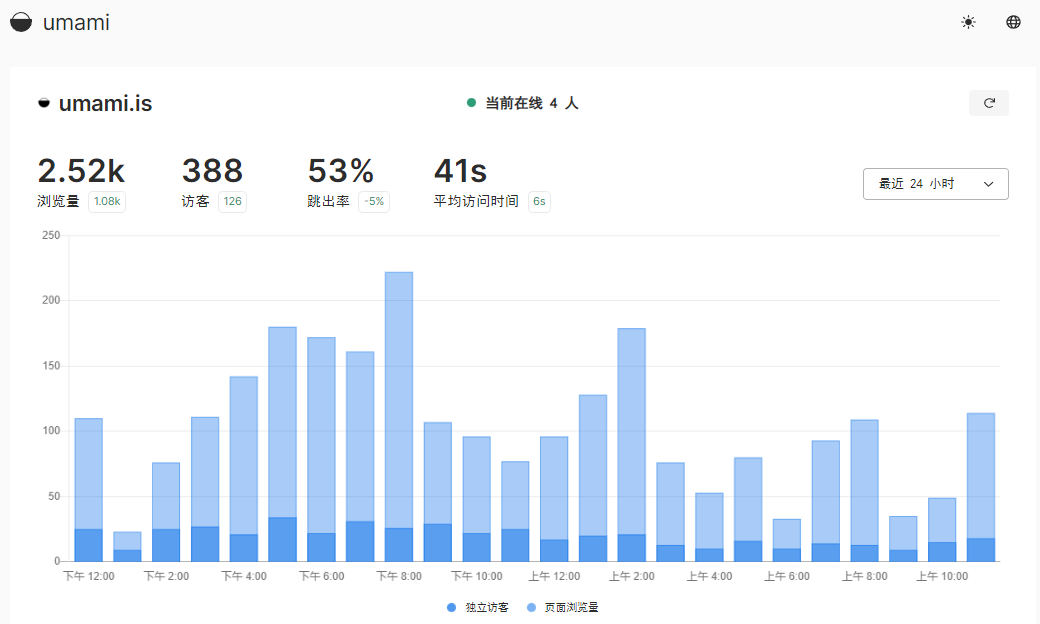The width and height of the screenshot is (1040, 624).
Task: Click the 53% 跳出率 metric
Action: pos(340,172)
